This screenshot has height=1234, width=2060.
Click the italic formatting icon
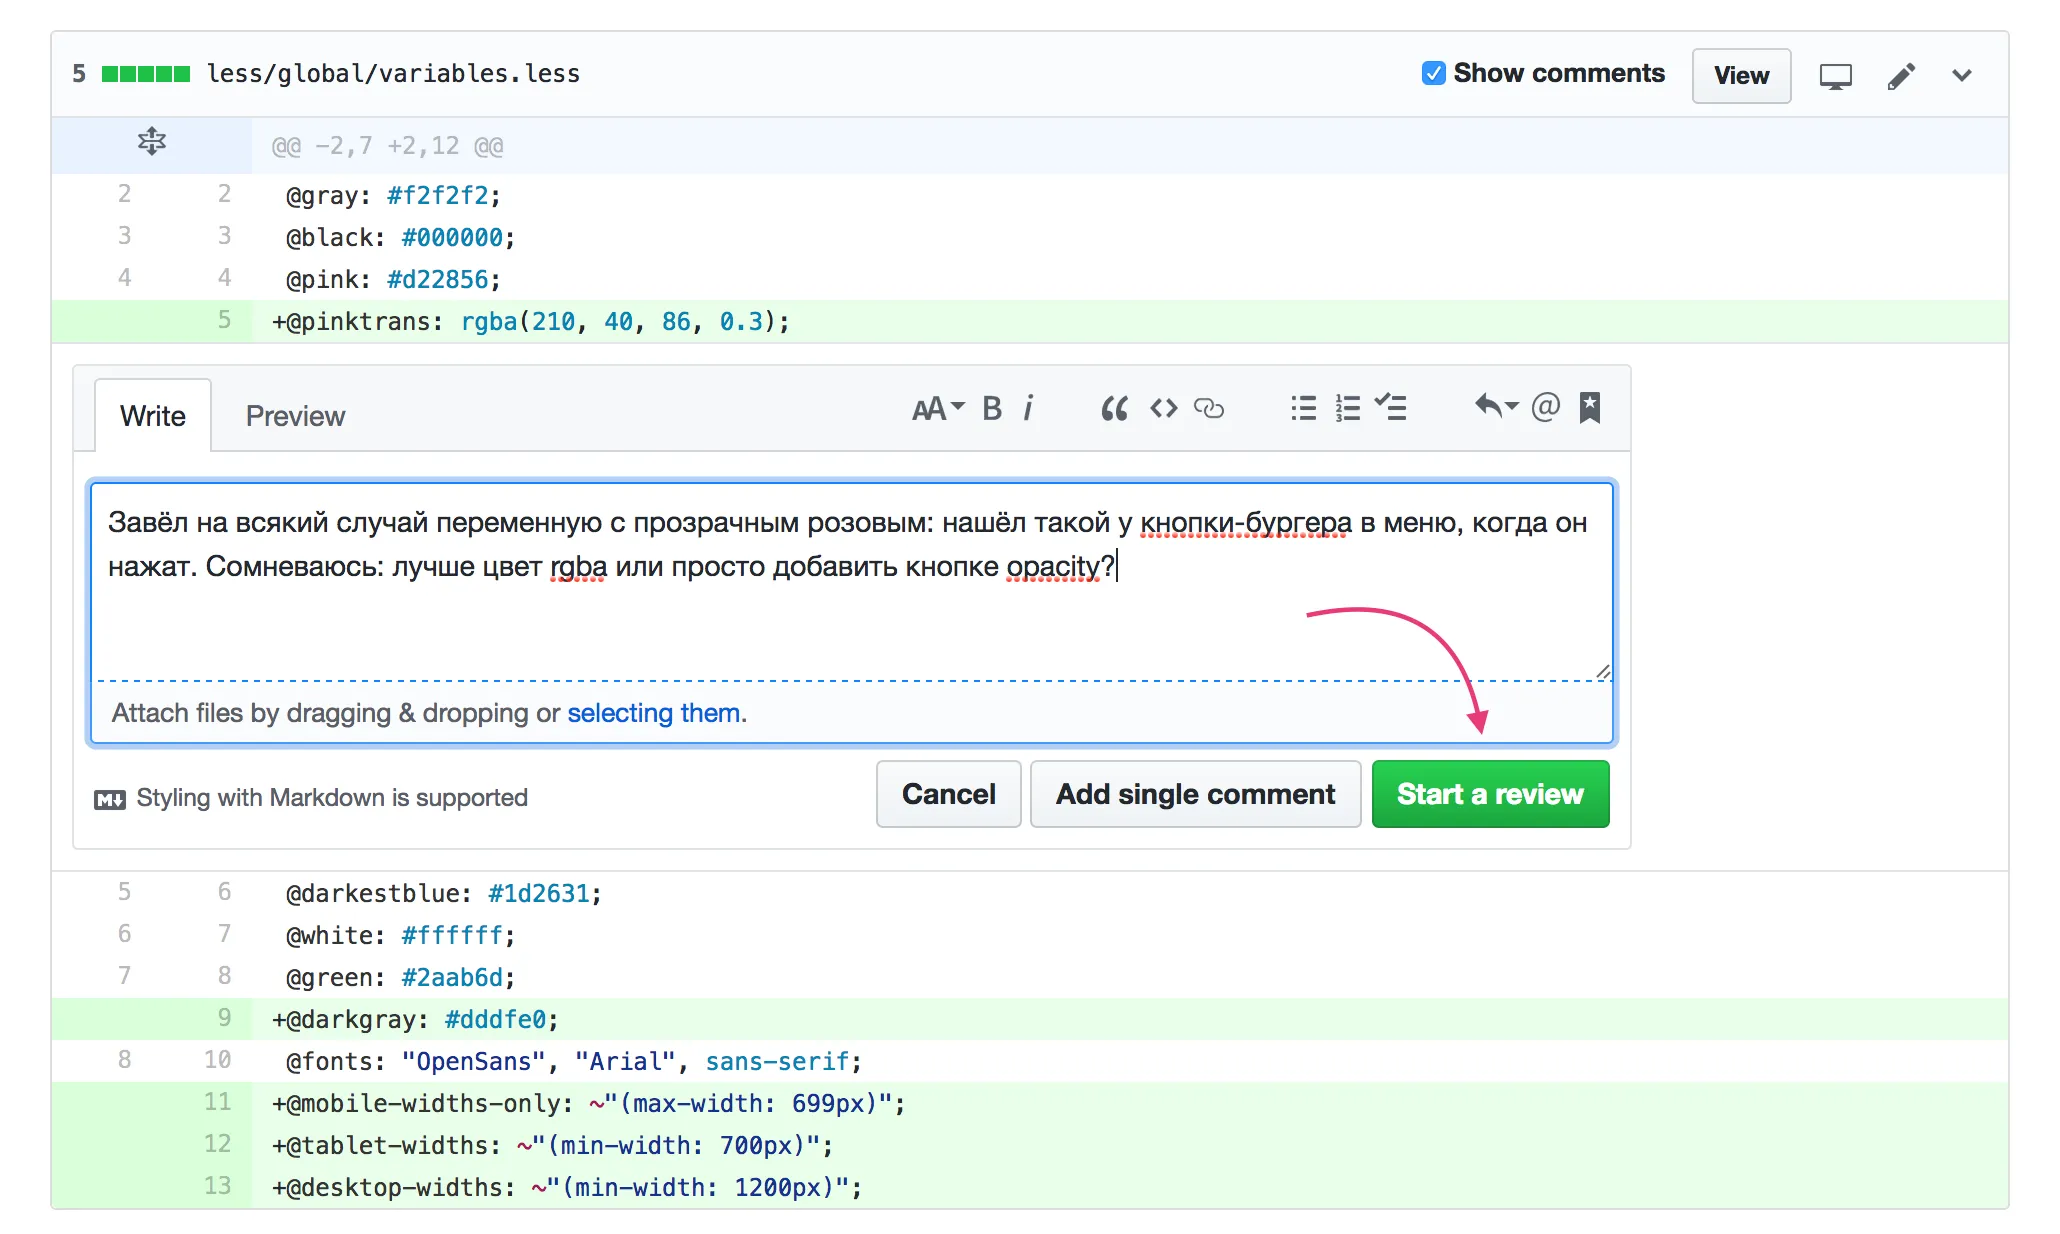point(1028,408)
